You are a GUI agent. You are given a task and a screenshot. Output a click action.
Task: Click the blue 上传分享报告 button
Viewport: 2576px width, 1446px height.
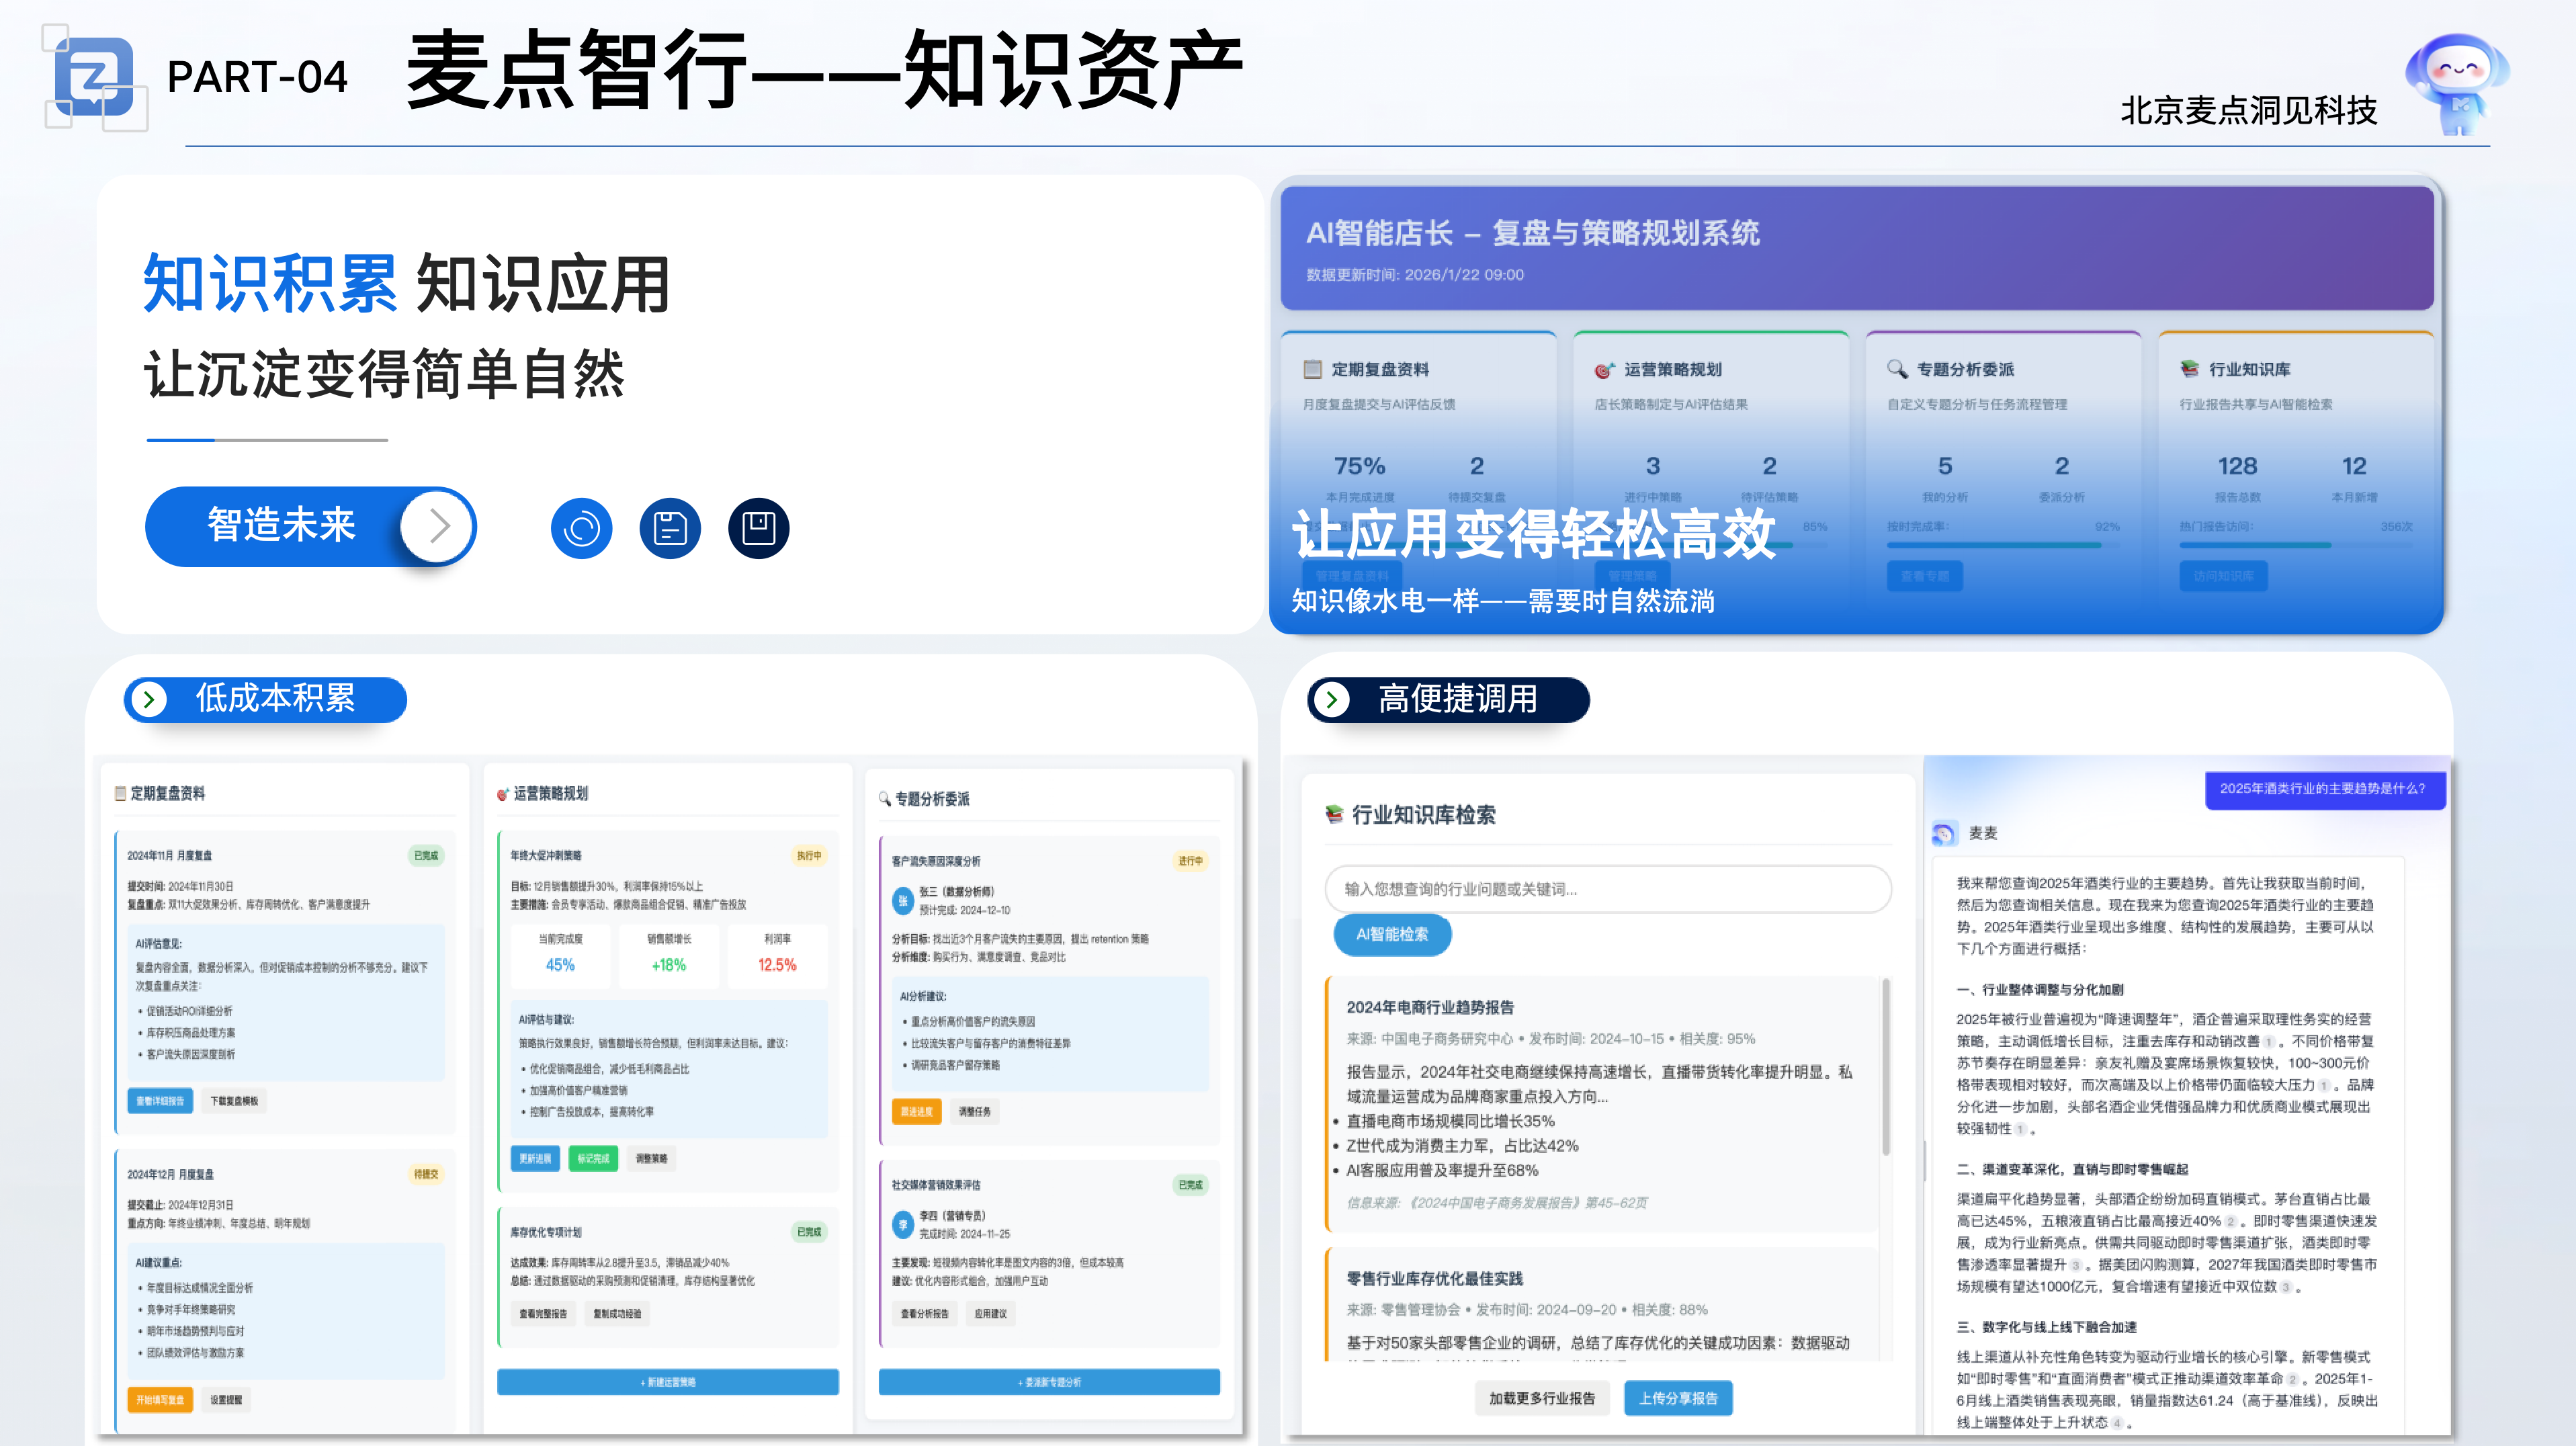[x=1678, y=1398]
